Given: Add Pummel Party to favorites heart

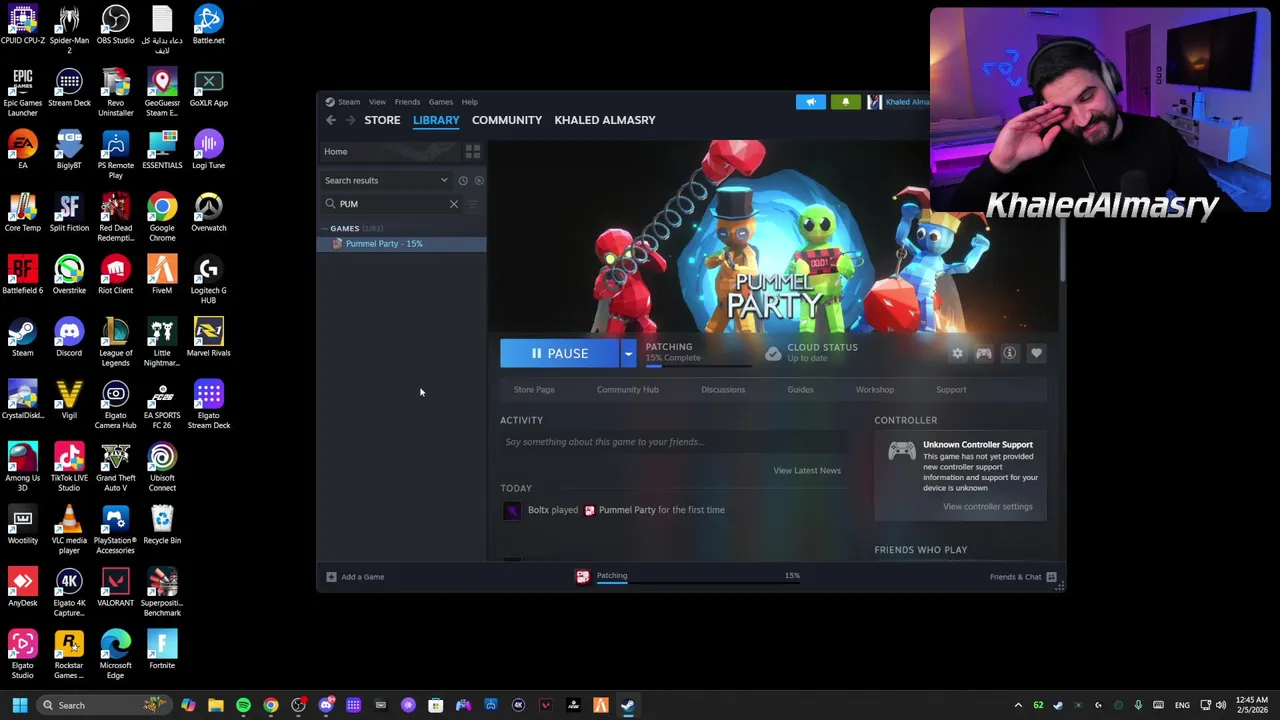Looking at the screenshot, I should click(x=1036, y=353).
